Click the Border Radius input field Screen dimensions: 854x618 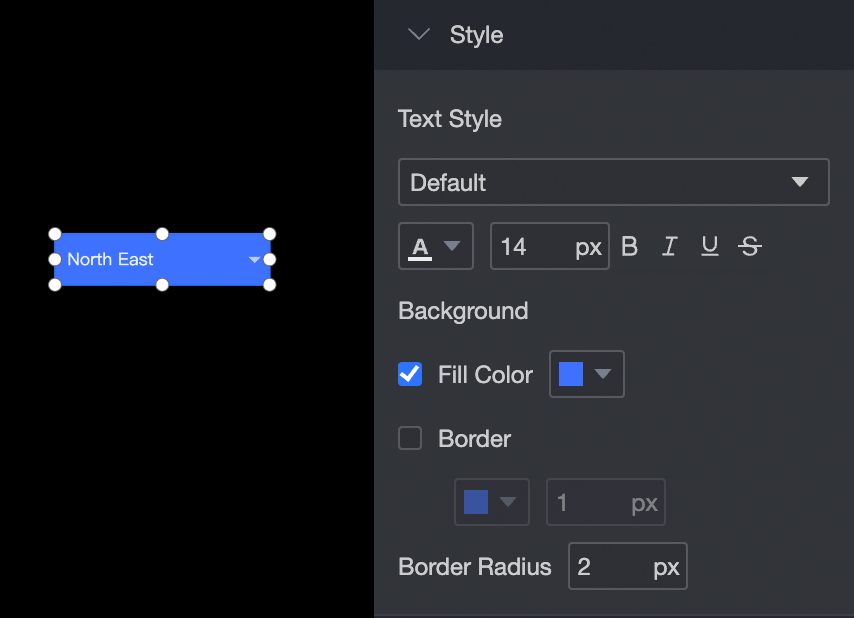(x=610, y=567)
